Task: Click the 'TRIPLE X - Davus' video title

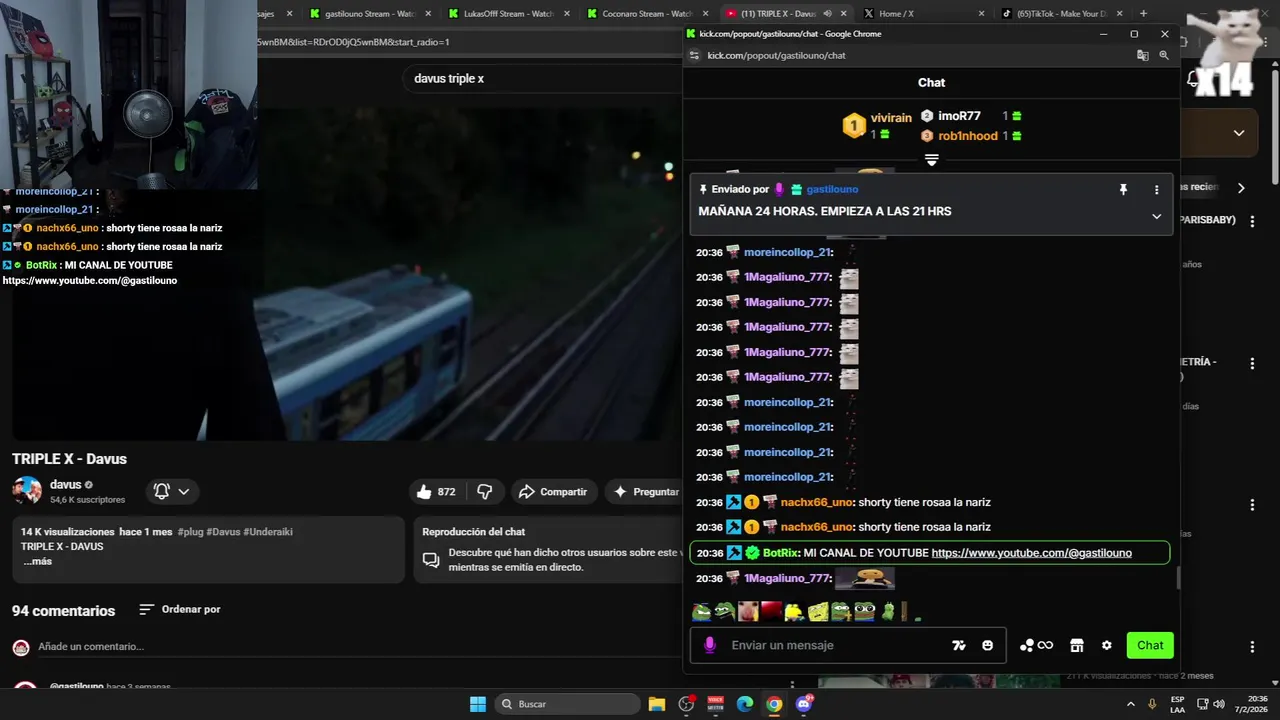Action: [x=69, y=459]
